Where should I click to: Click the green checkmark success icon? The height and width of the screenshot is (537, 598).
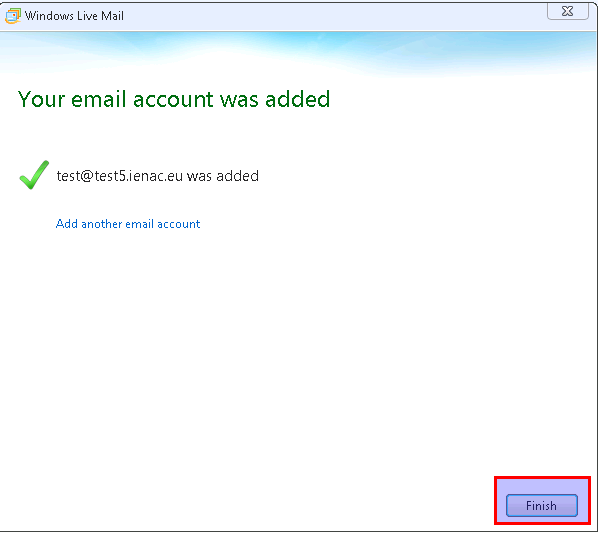tap(34, 175)
